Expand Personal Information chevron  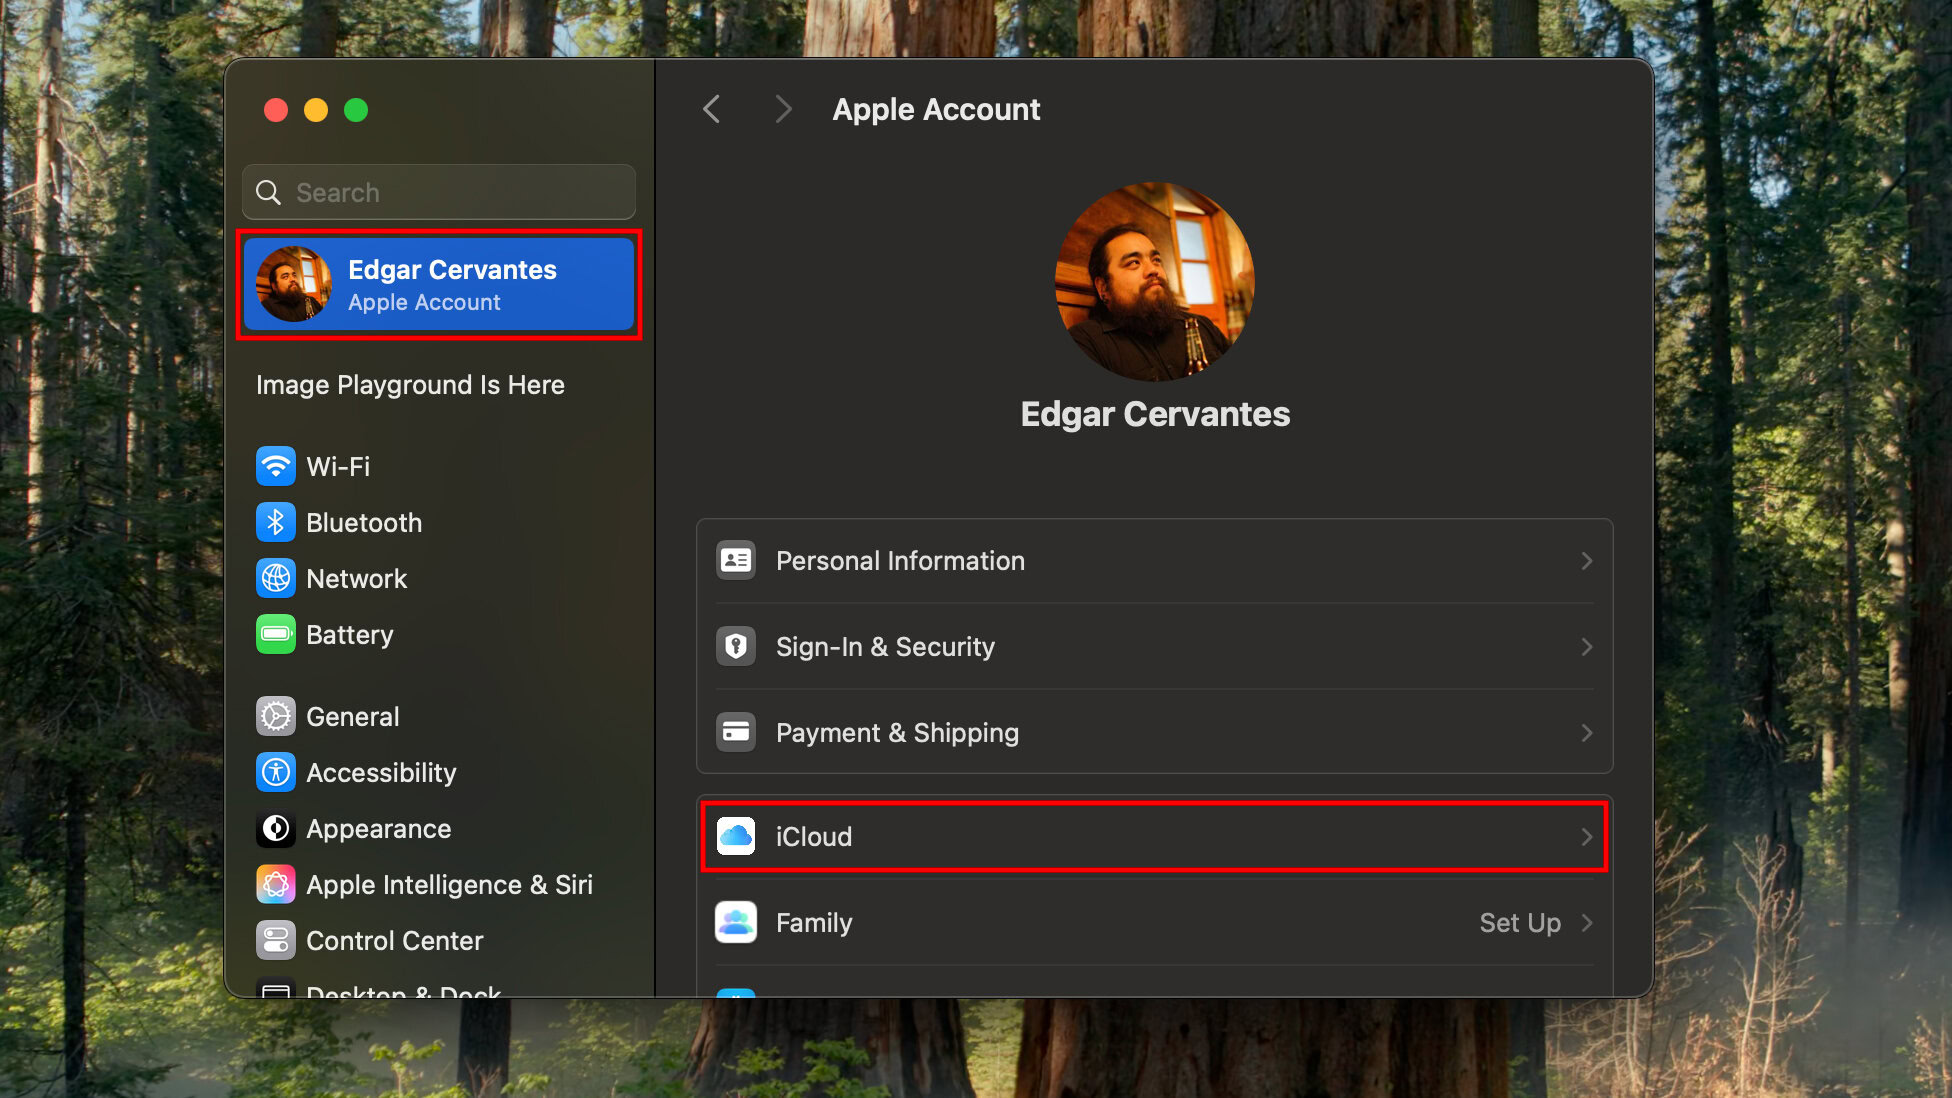(1586, 561)
